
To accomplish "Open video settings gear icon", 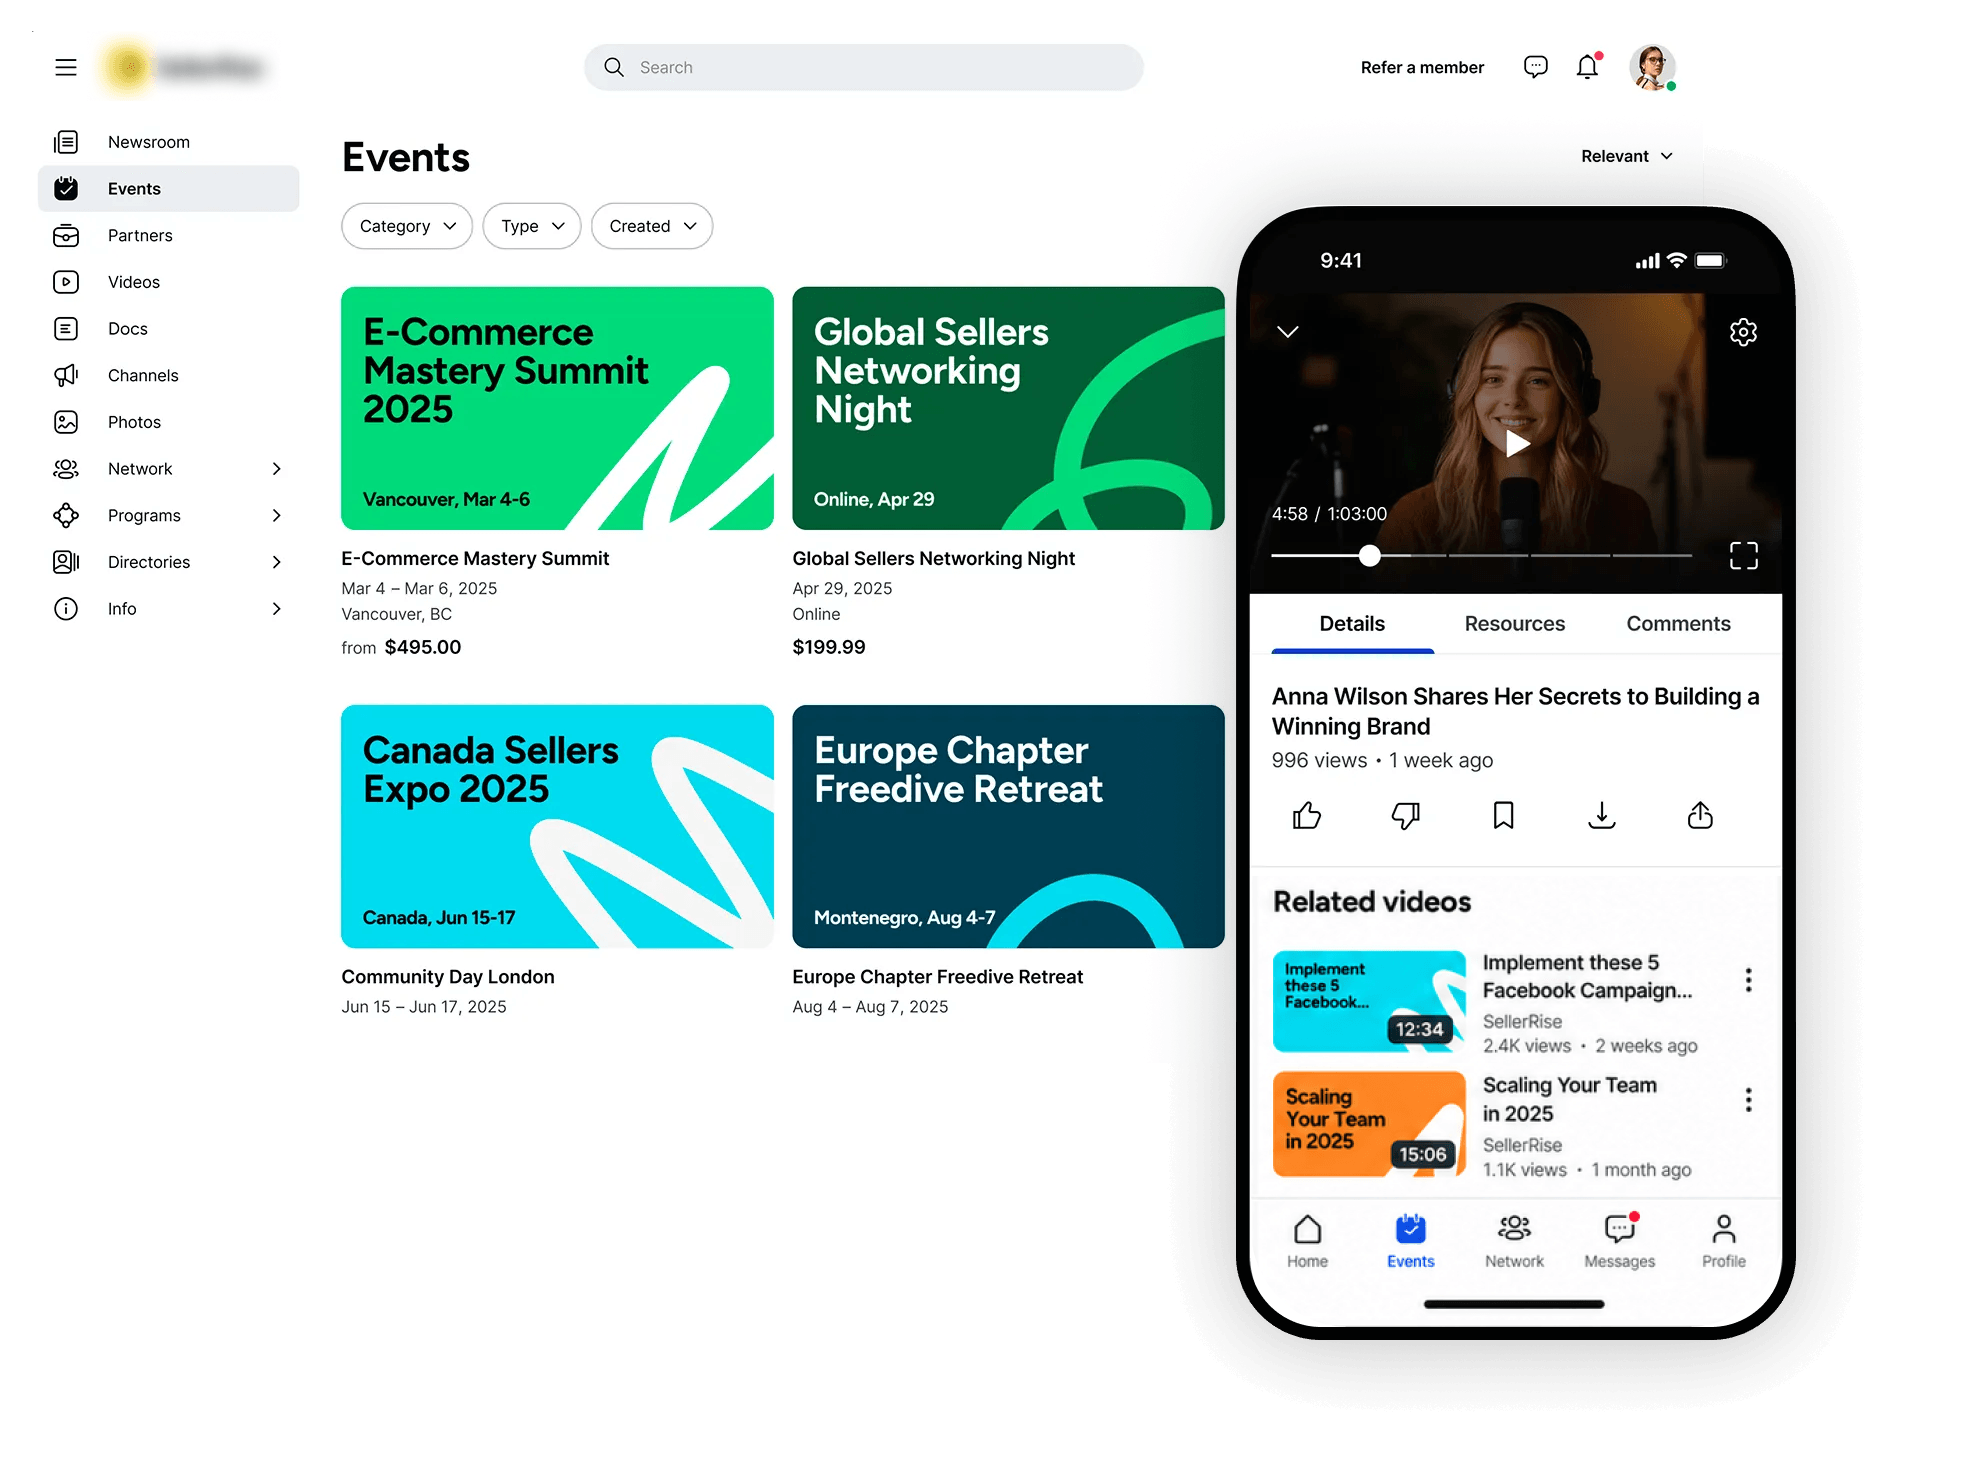I will 1743,332.
